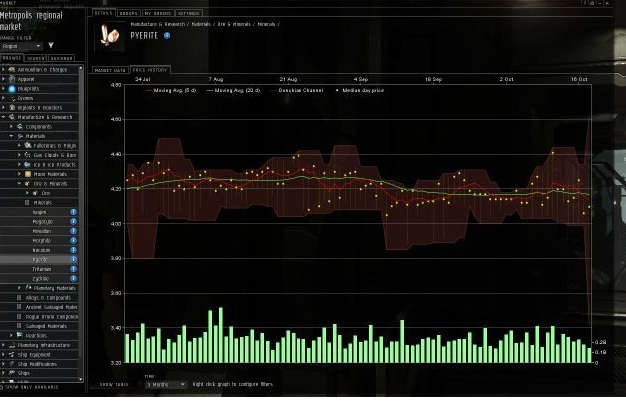Open info for Nocxium mineral

(x=73, y=250)
